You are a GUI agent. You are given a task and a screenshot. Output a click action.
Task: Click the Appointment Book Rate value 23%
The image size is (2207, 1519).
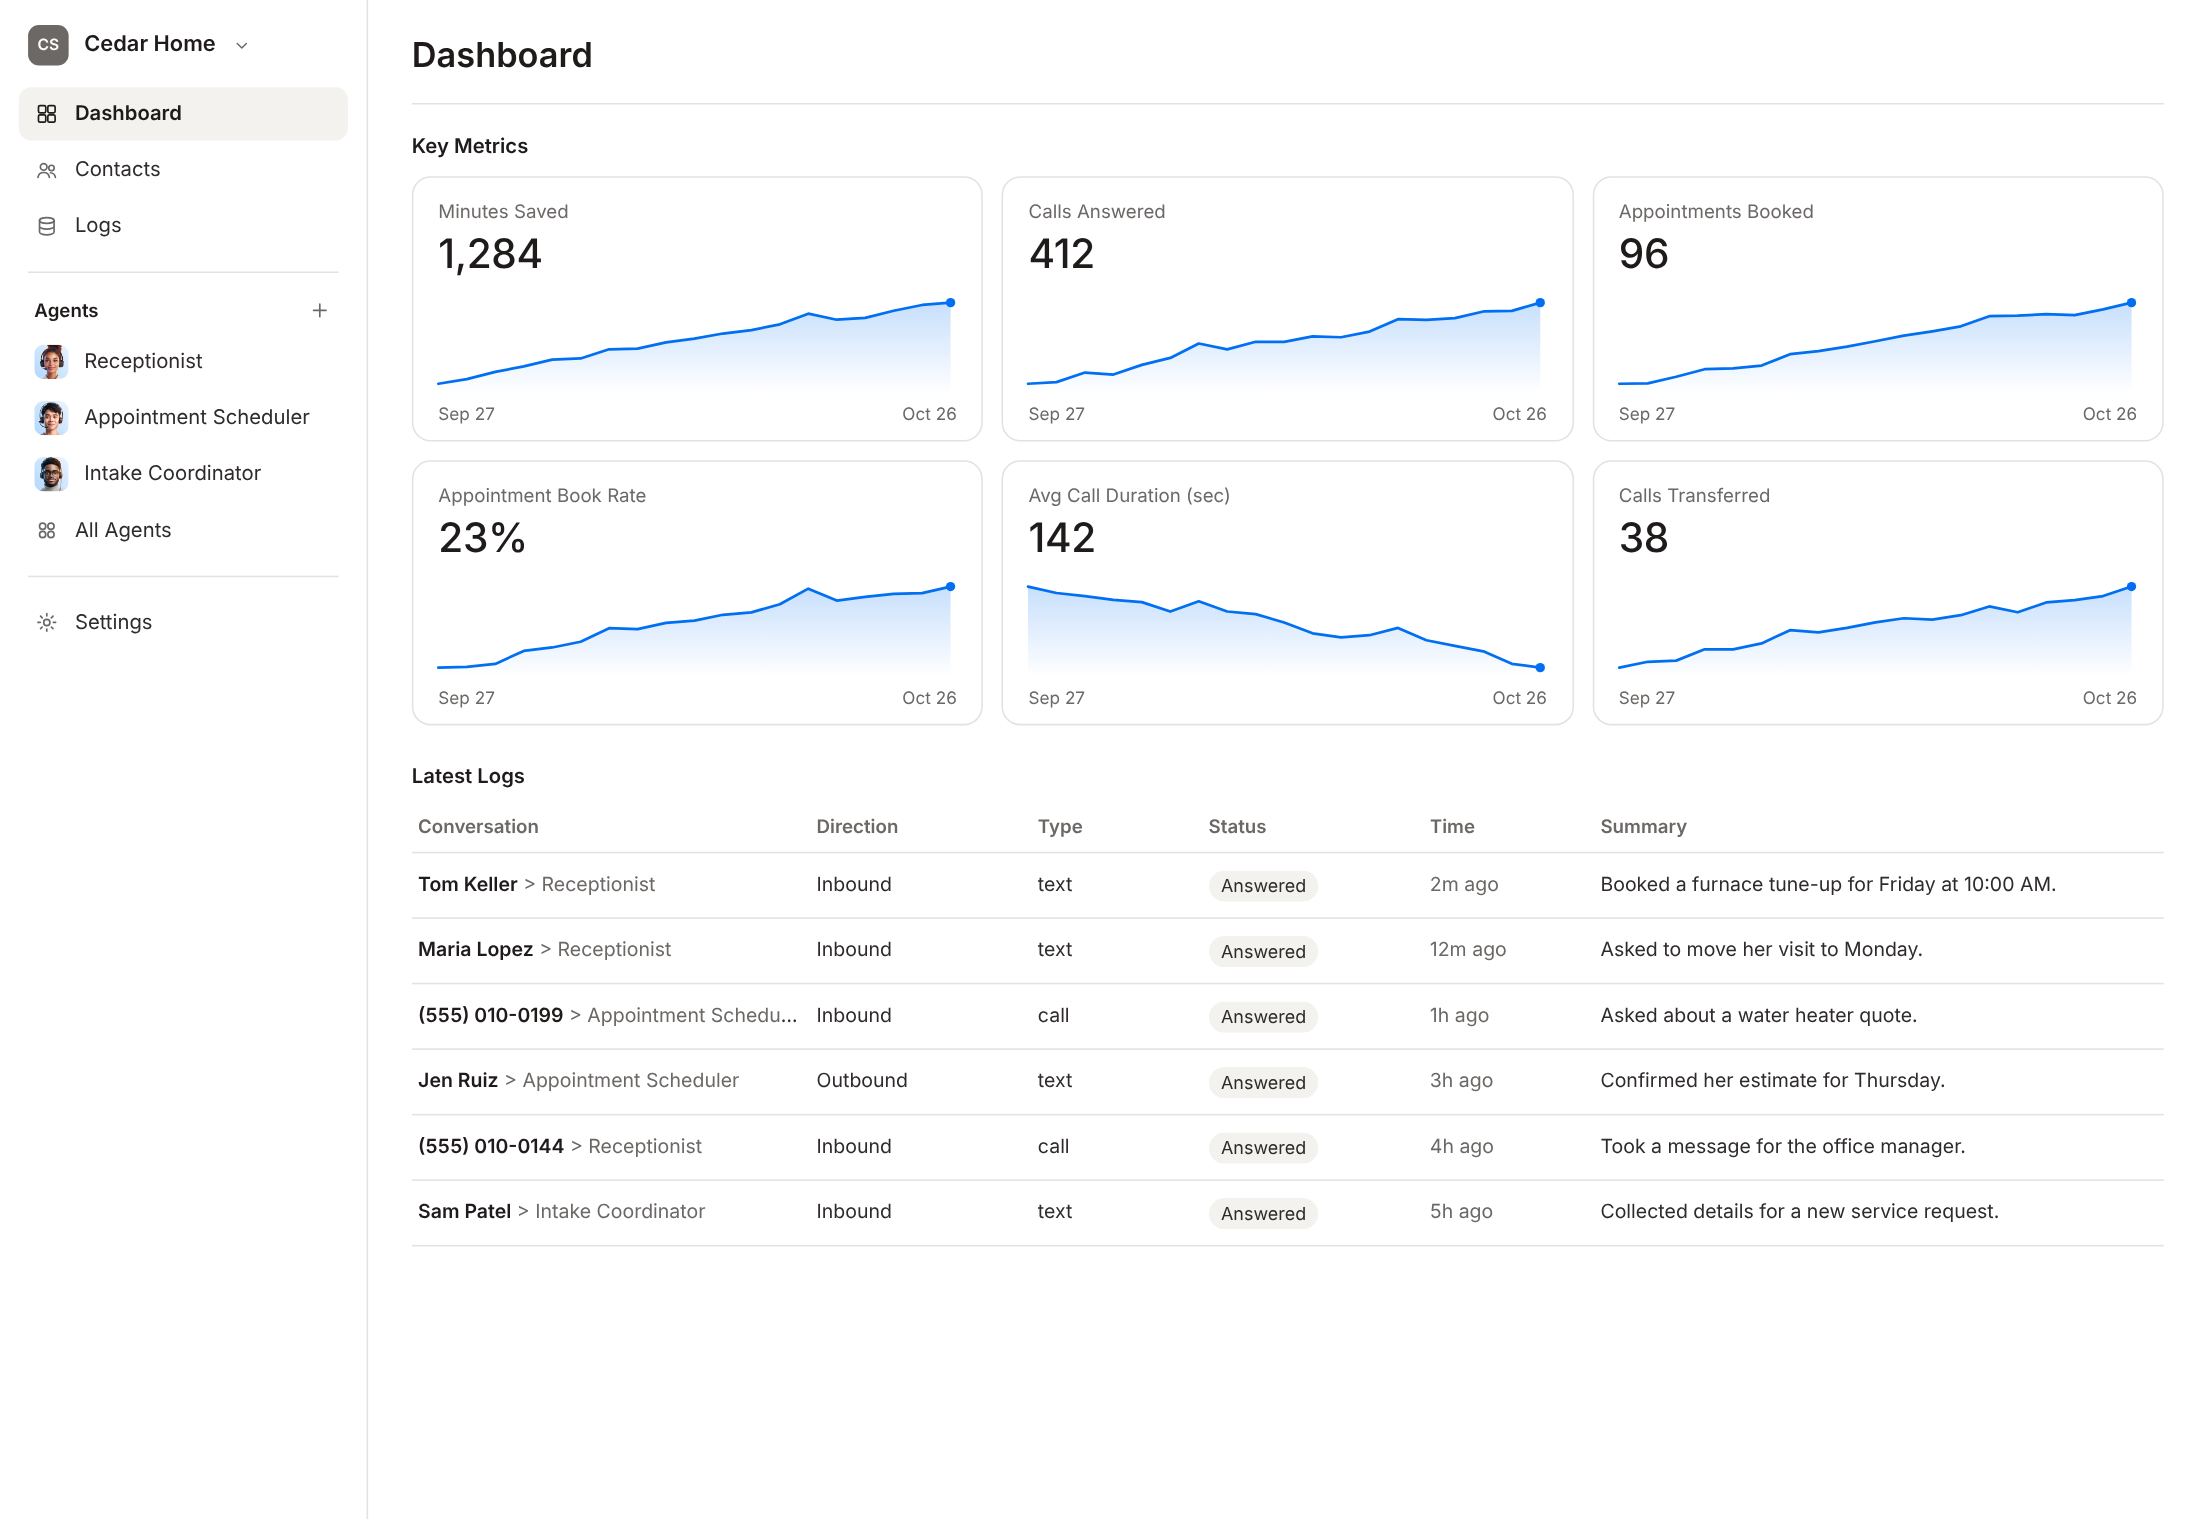[482, 538]
